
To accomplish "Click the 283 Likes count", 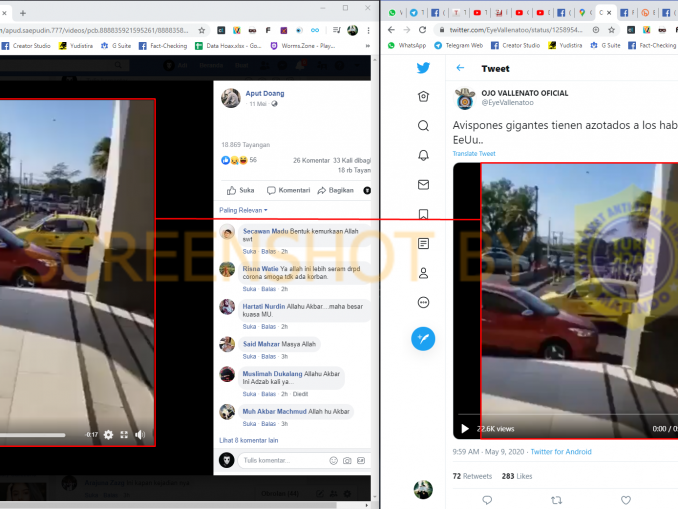I will [517, 476].
